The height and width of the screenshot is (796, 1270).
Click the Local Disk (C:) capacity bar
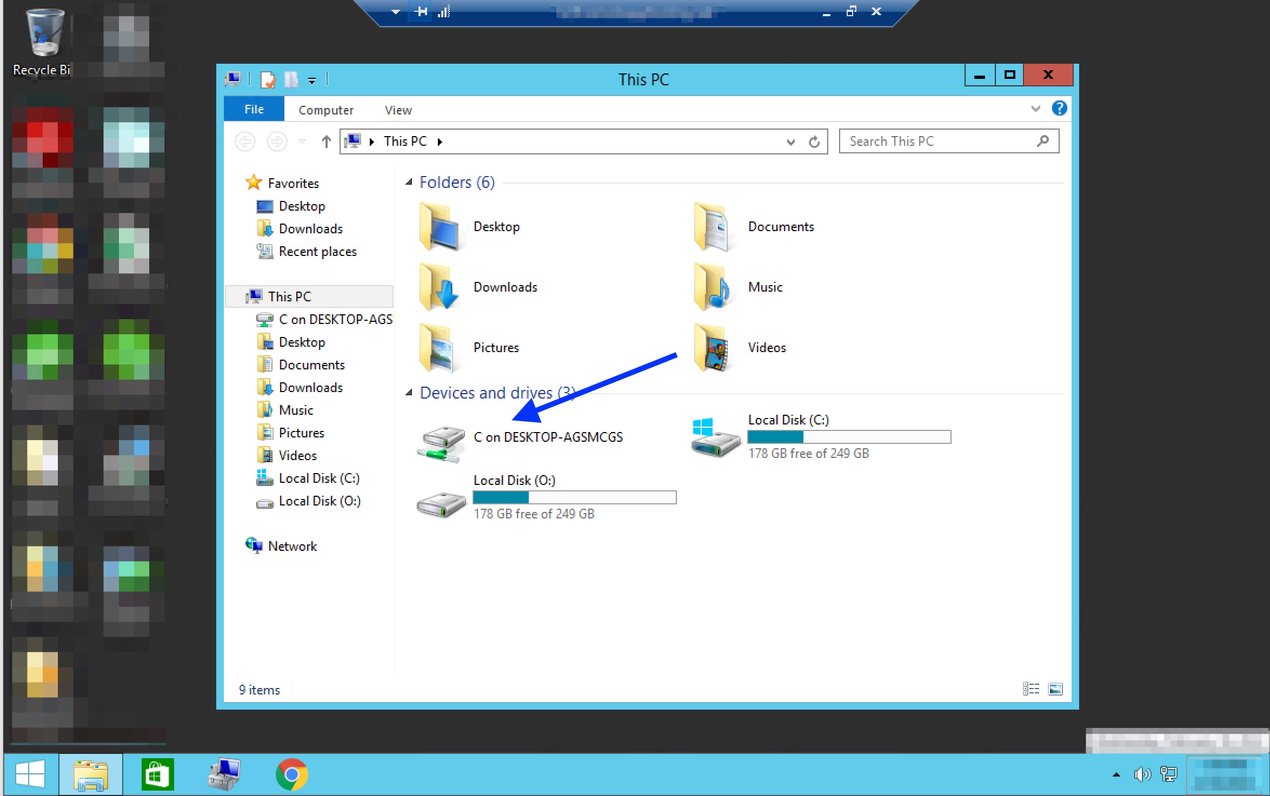(x=848, y=436)
